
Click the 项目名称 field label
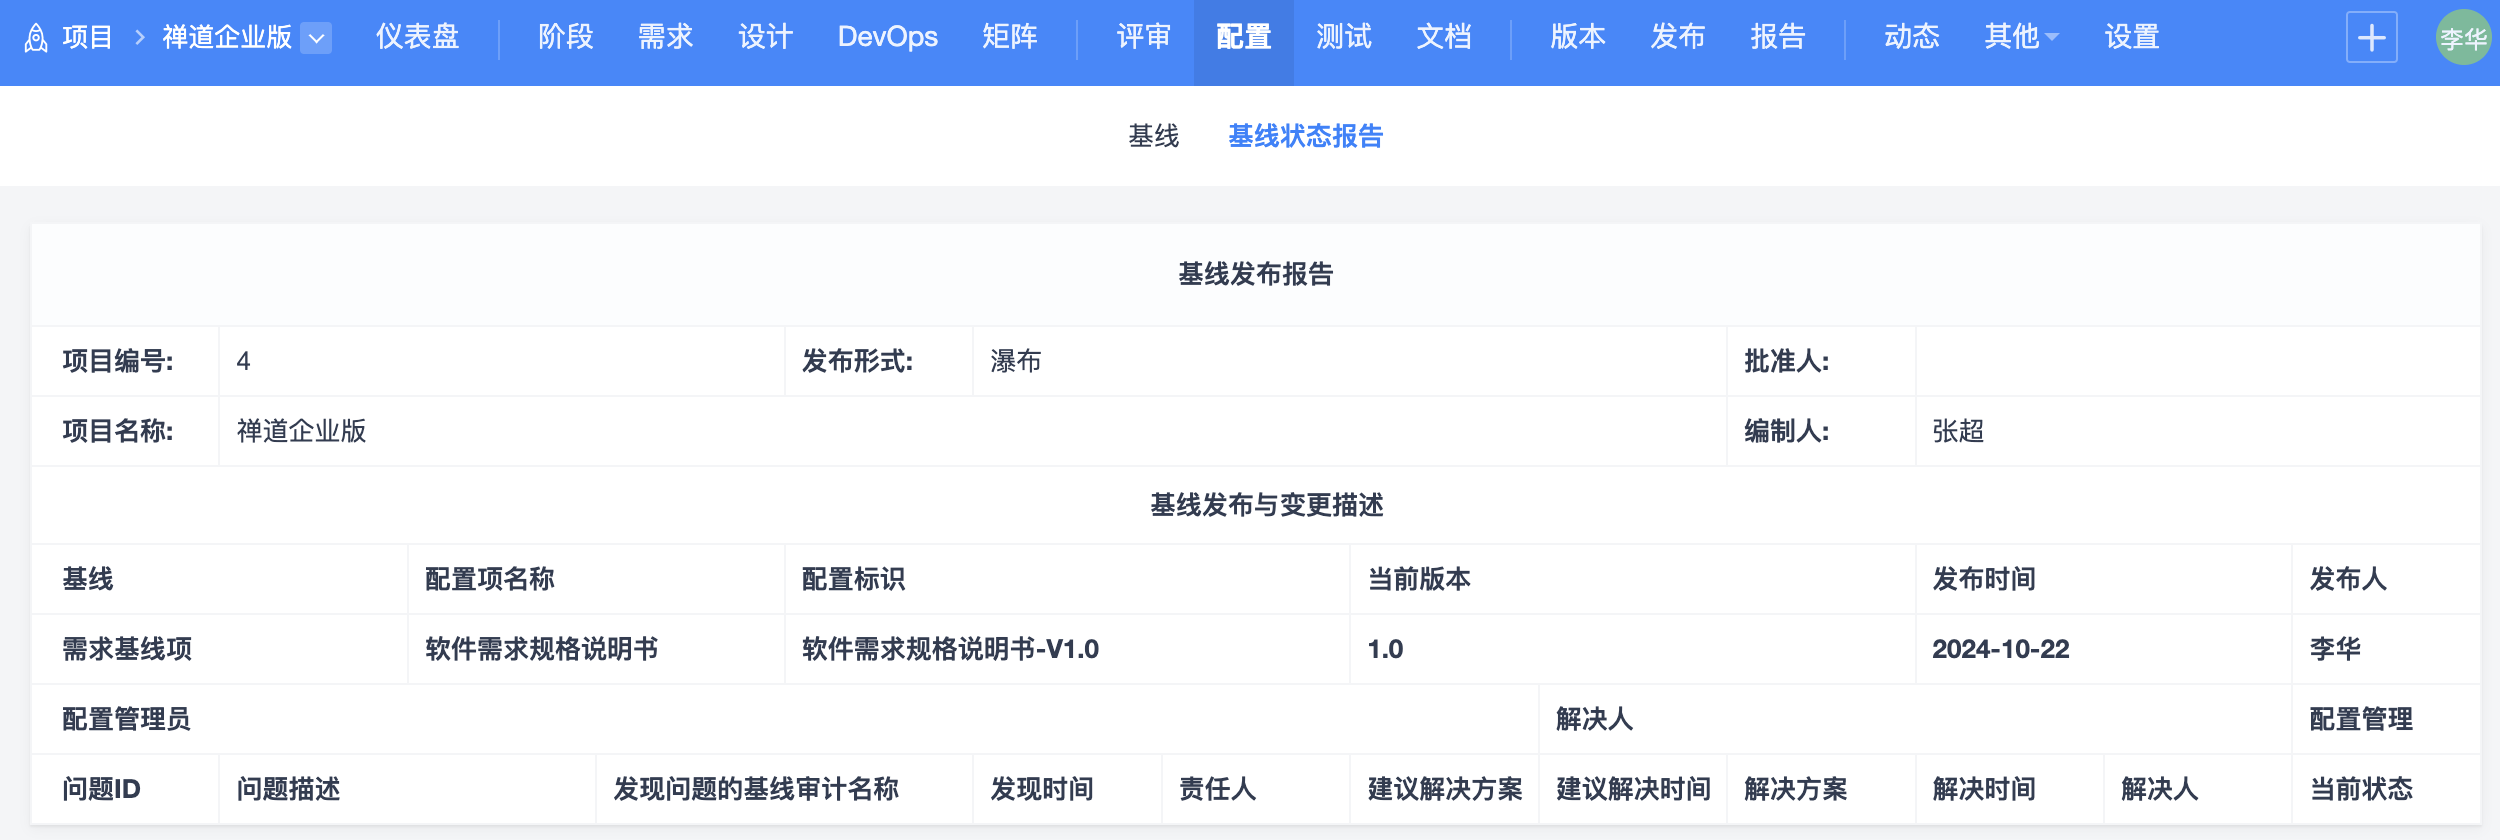118,431
